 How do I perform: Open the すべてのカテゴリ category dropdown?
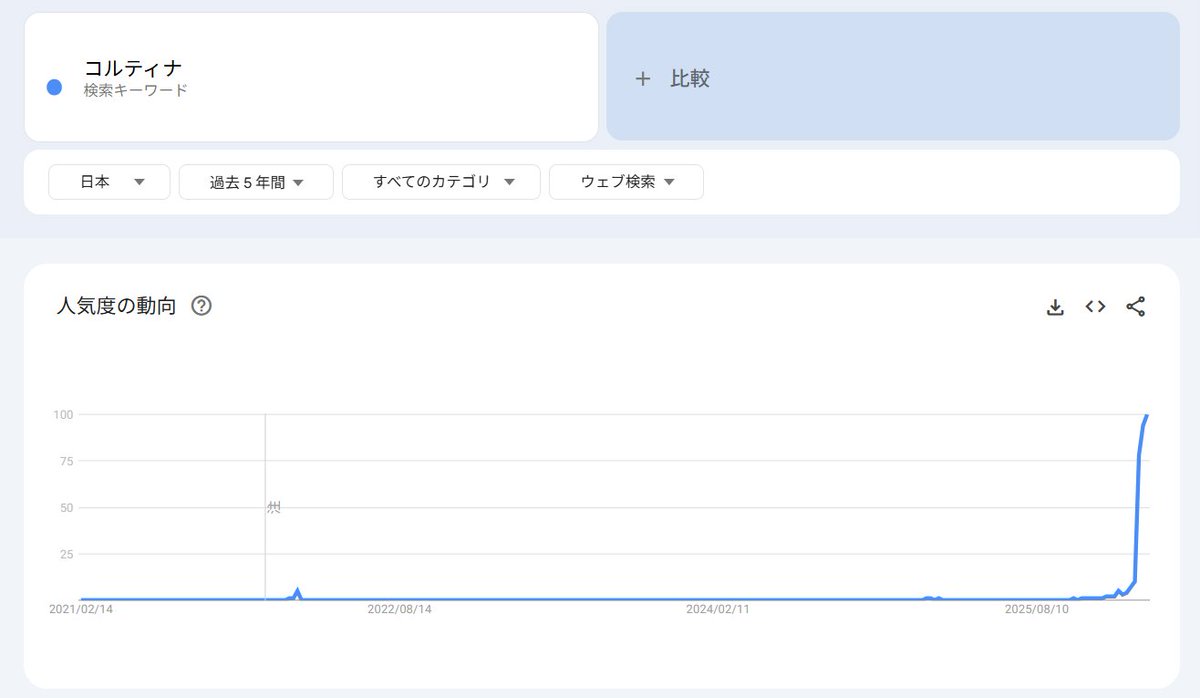coord(441,182)
